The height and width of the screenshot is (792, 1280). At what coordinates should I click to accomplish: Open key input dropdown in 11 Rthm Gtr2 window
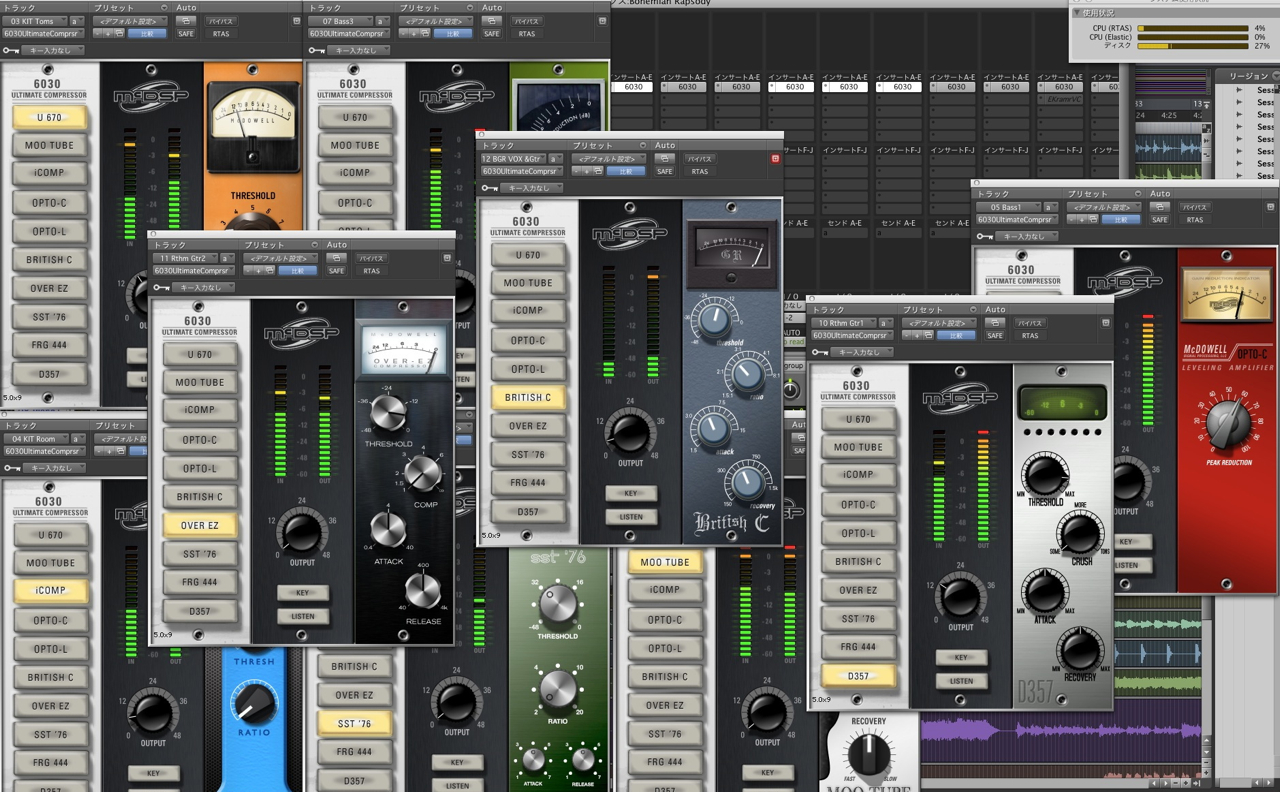(x=204, y=288)
